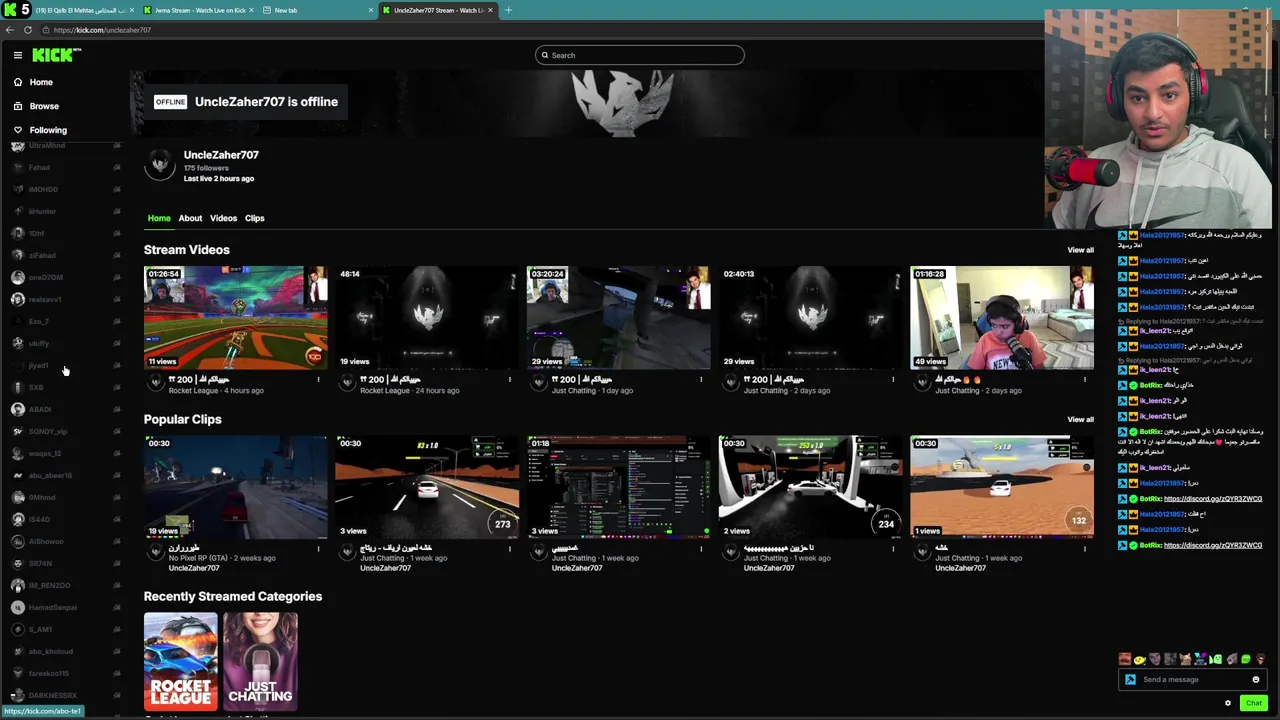The height and width of the screenshot is (720, 1280).
Task: Focus the Search field
Action: tap(640, 55)
